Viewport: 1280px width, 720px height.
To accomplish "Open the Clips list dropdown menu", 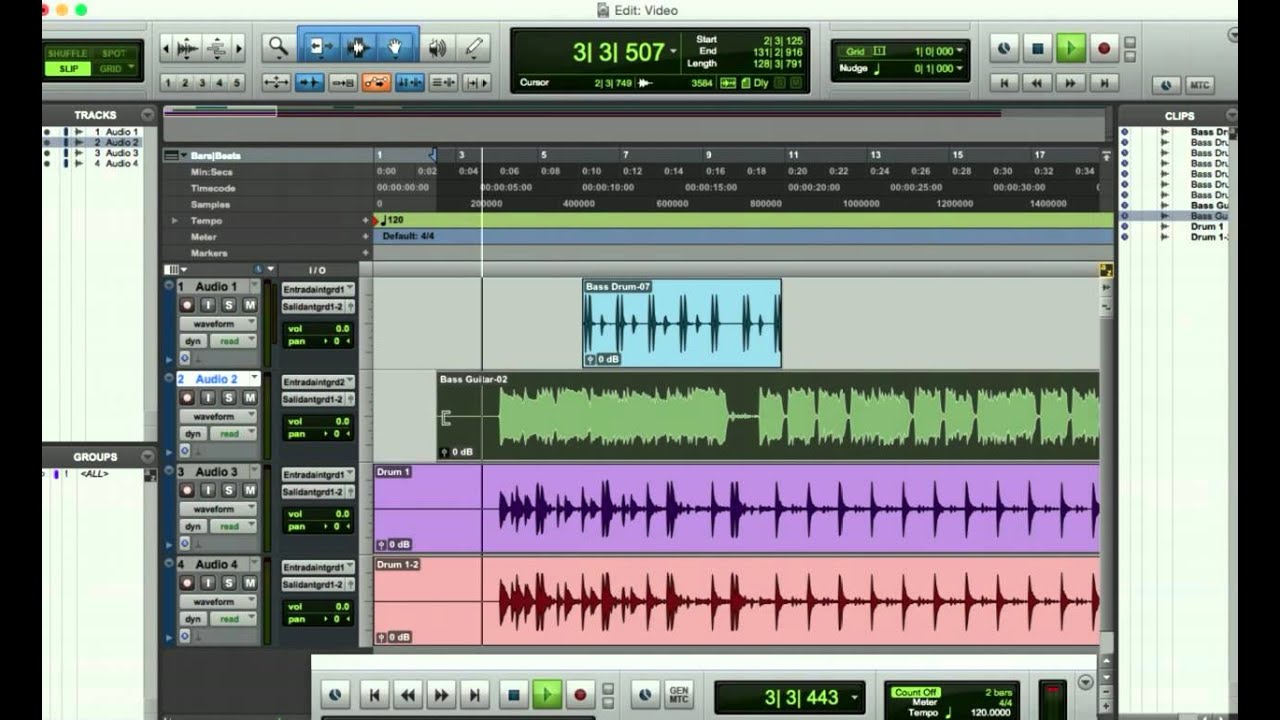I will [x=1231, y=115].
